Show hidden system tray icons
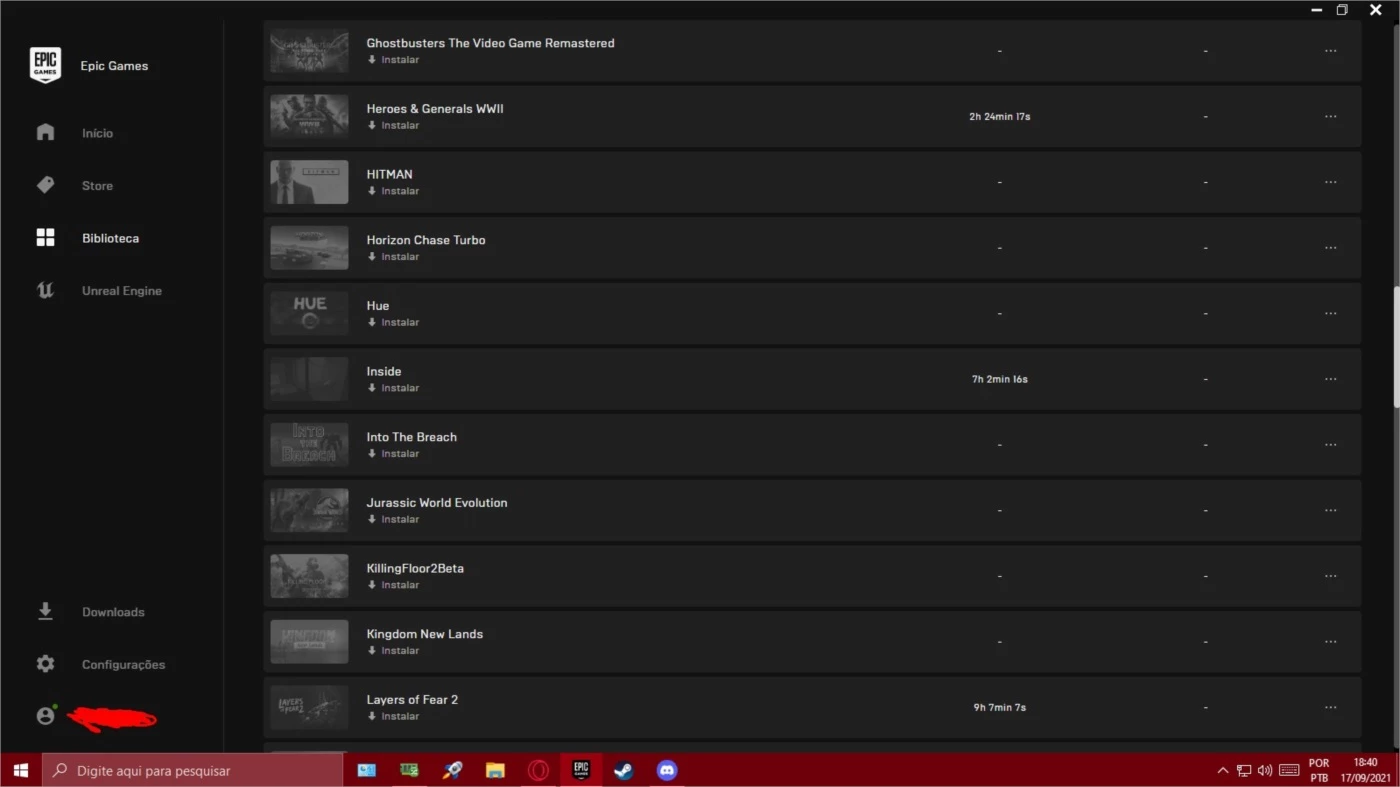The width and height of the screenshot is (1400, 787). (1222, 770)
